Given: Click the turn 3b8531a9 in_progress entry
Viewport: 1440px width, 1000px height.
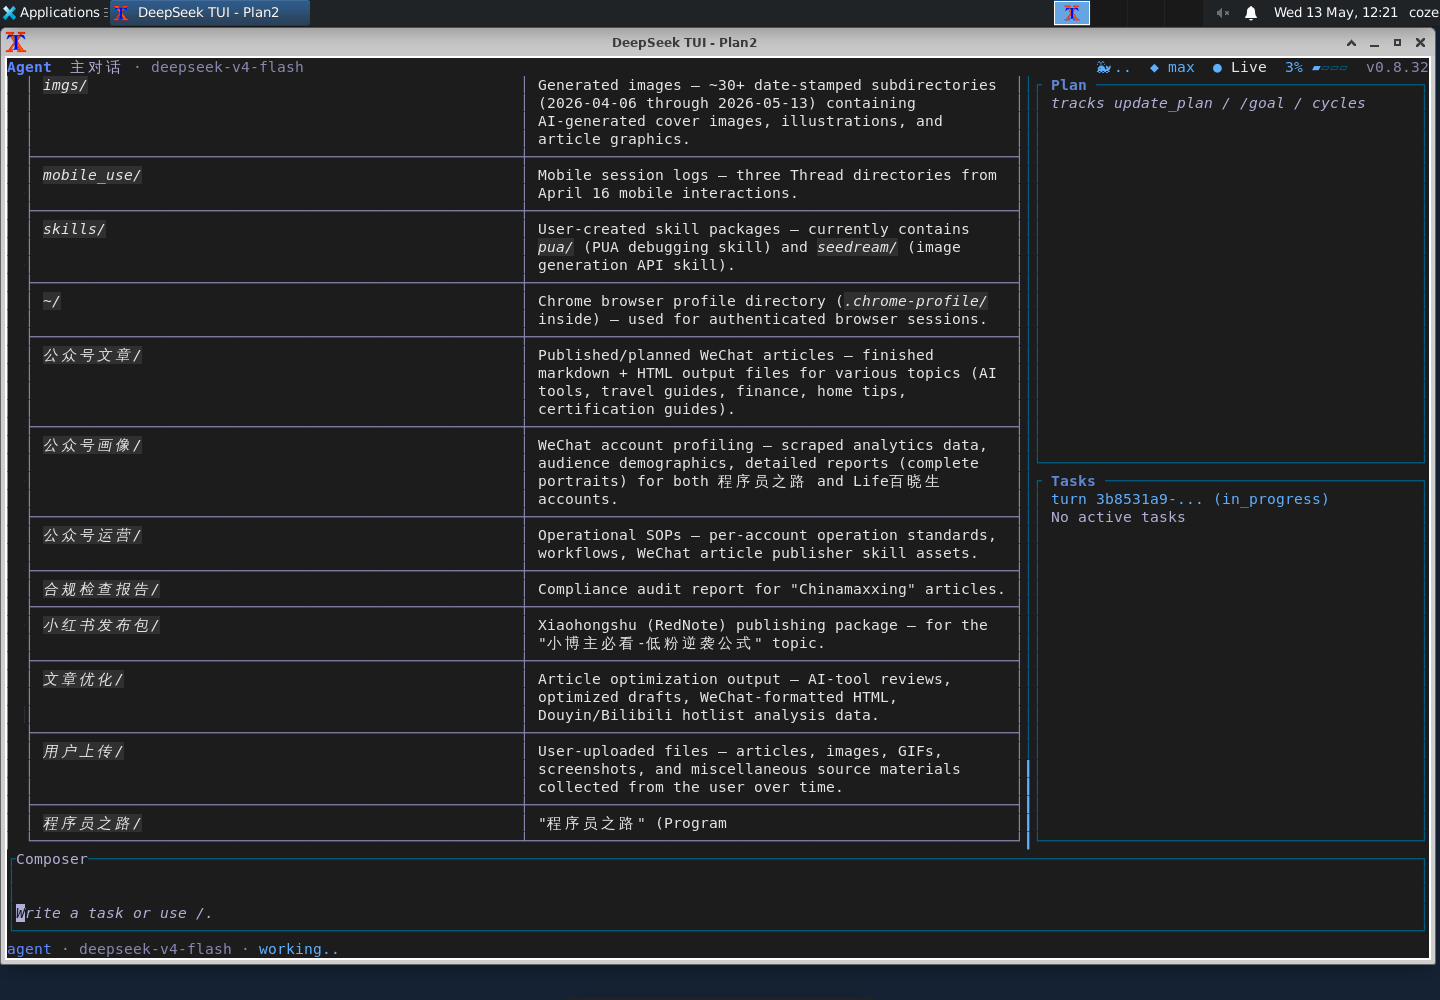Looking at the screenshot, I should click(x=1190, y=499).
